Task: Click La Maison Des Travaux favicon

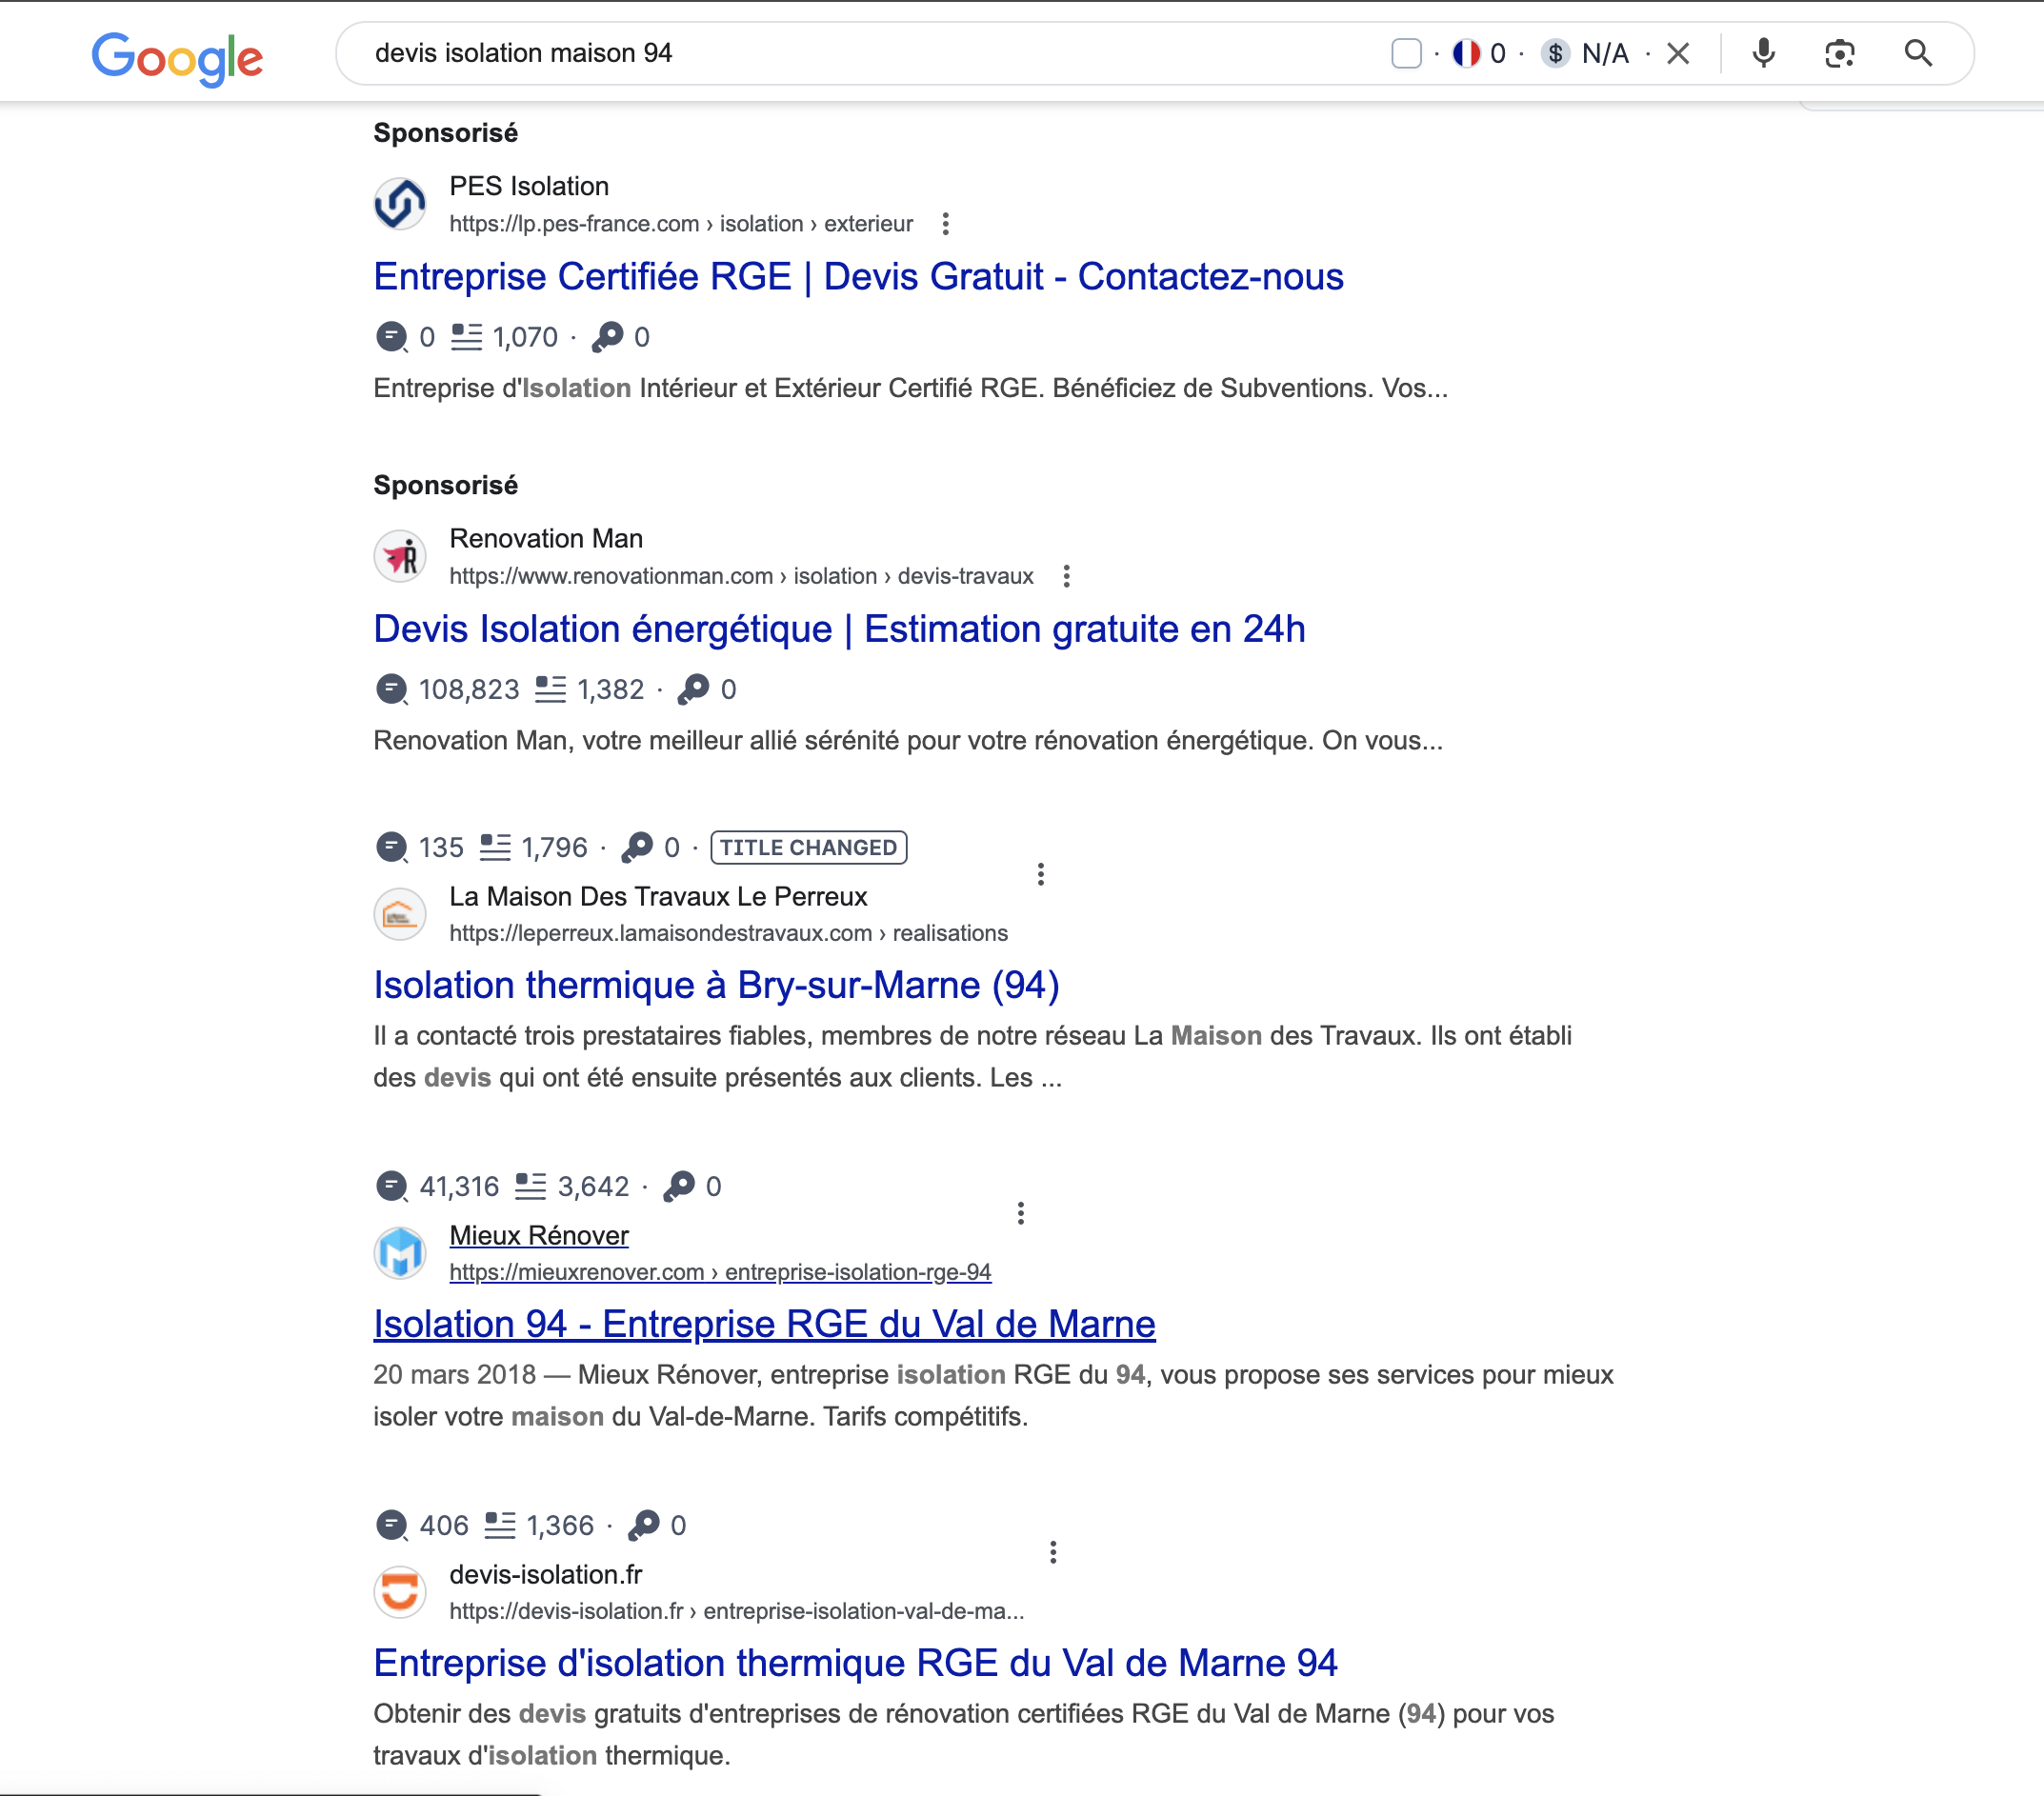Action: 400,914
